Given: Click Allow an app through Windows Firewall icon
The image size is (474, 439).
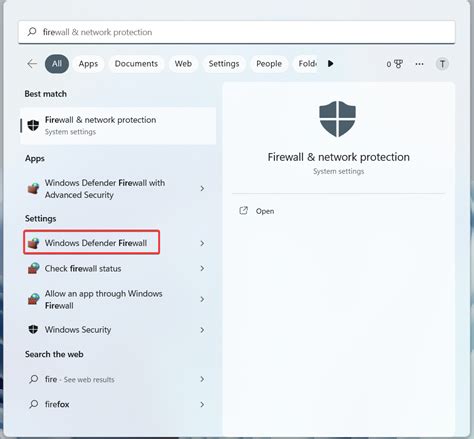Looking at the screenshot, I should (33, 299).
